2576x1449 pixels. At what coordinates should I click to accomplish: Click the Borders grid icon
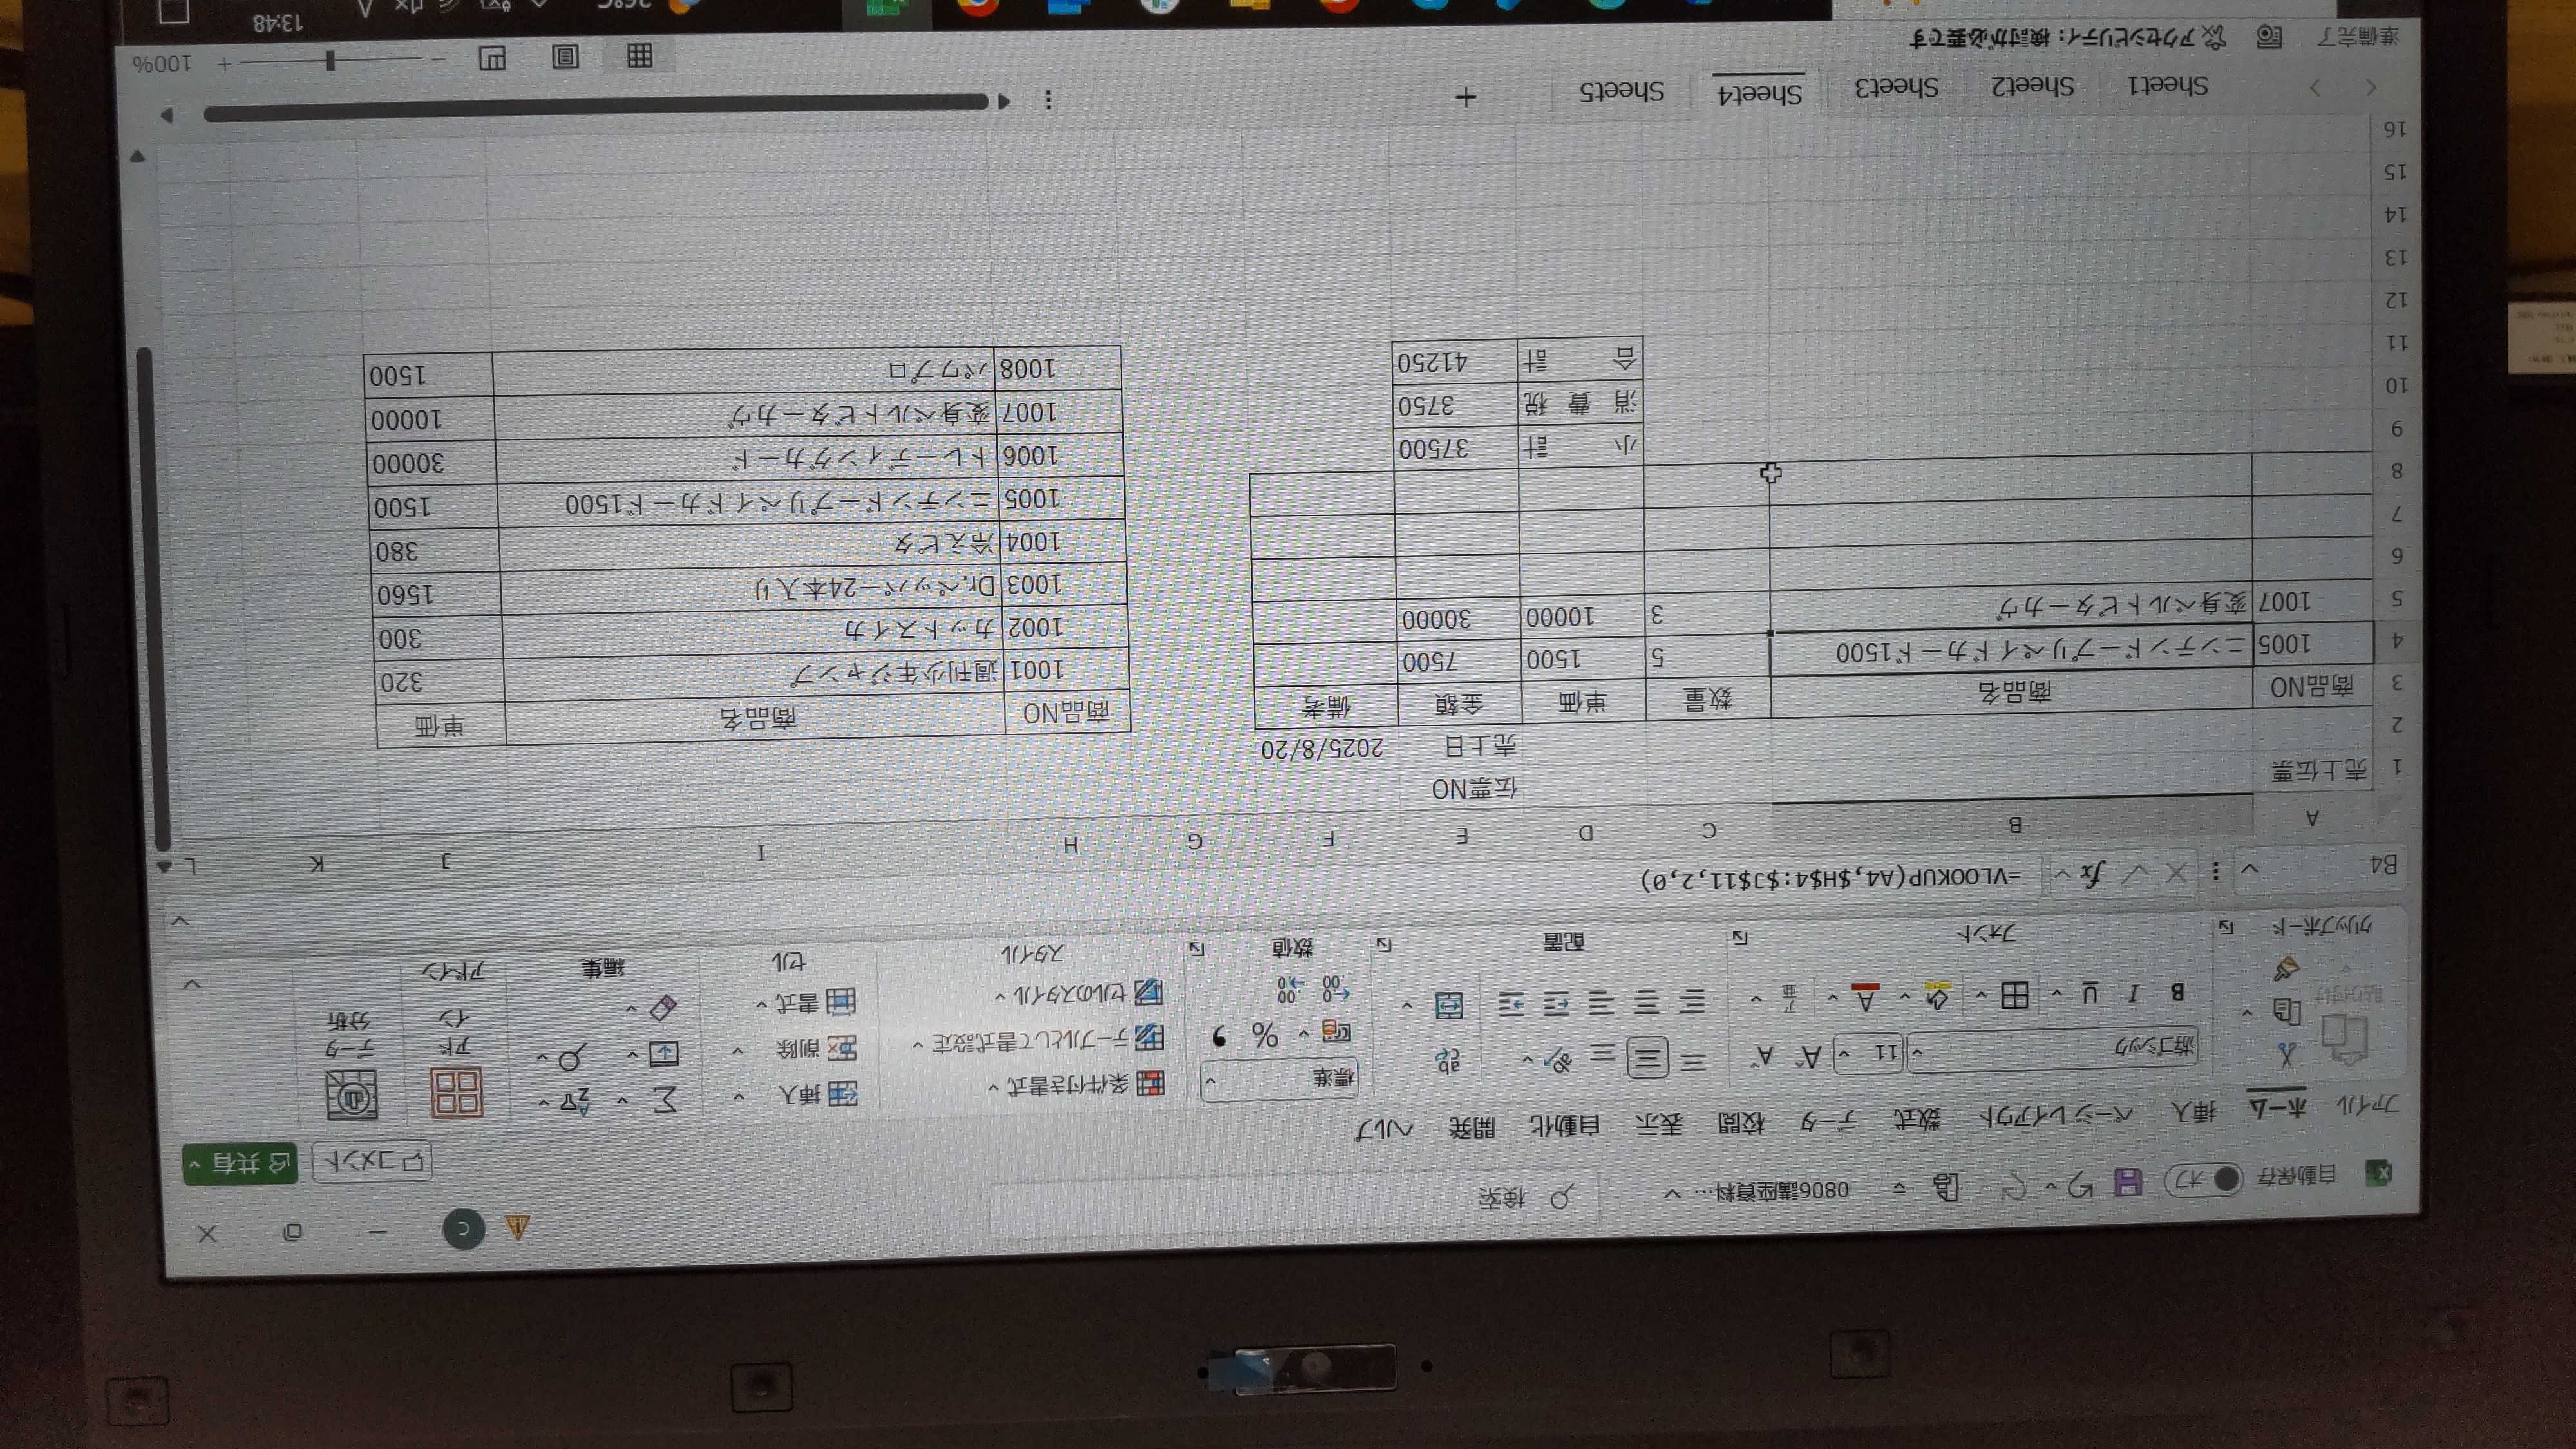click(x=2014, y=995)
